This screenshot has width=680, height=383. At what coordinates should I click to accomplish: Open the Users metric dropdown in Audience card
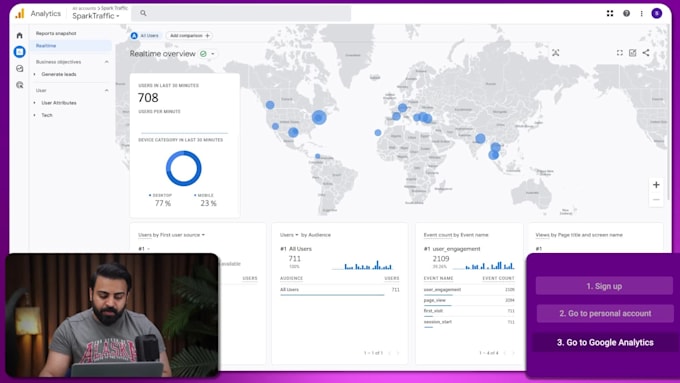click(289, 235)
